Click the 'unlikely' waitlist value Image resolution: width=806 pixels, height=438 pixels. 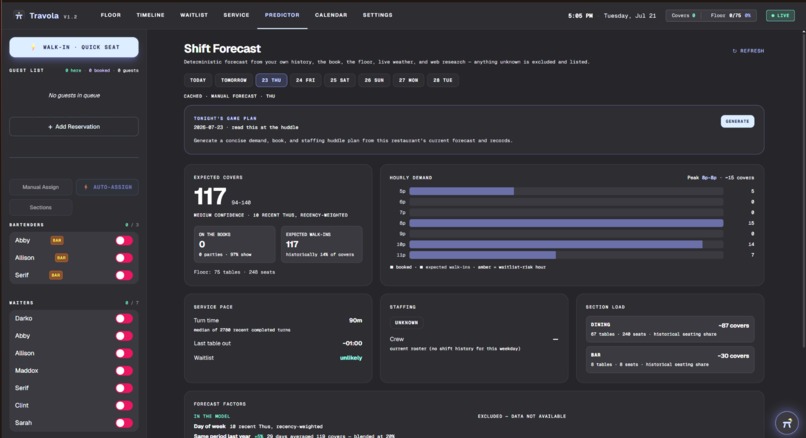pos(351,358)
